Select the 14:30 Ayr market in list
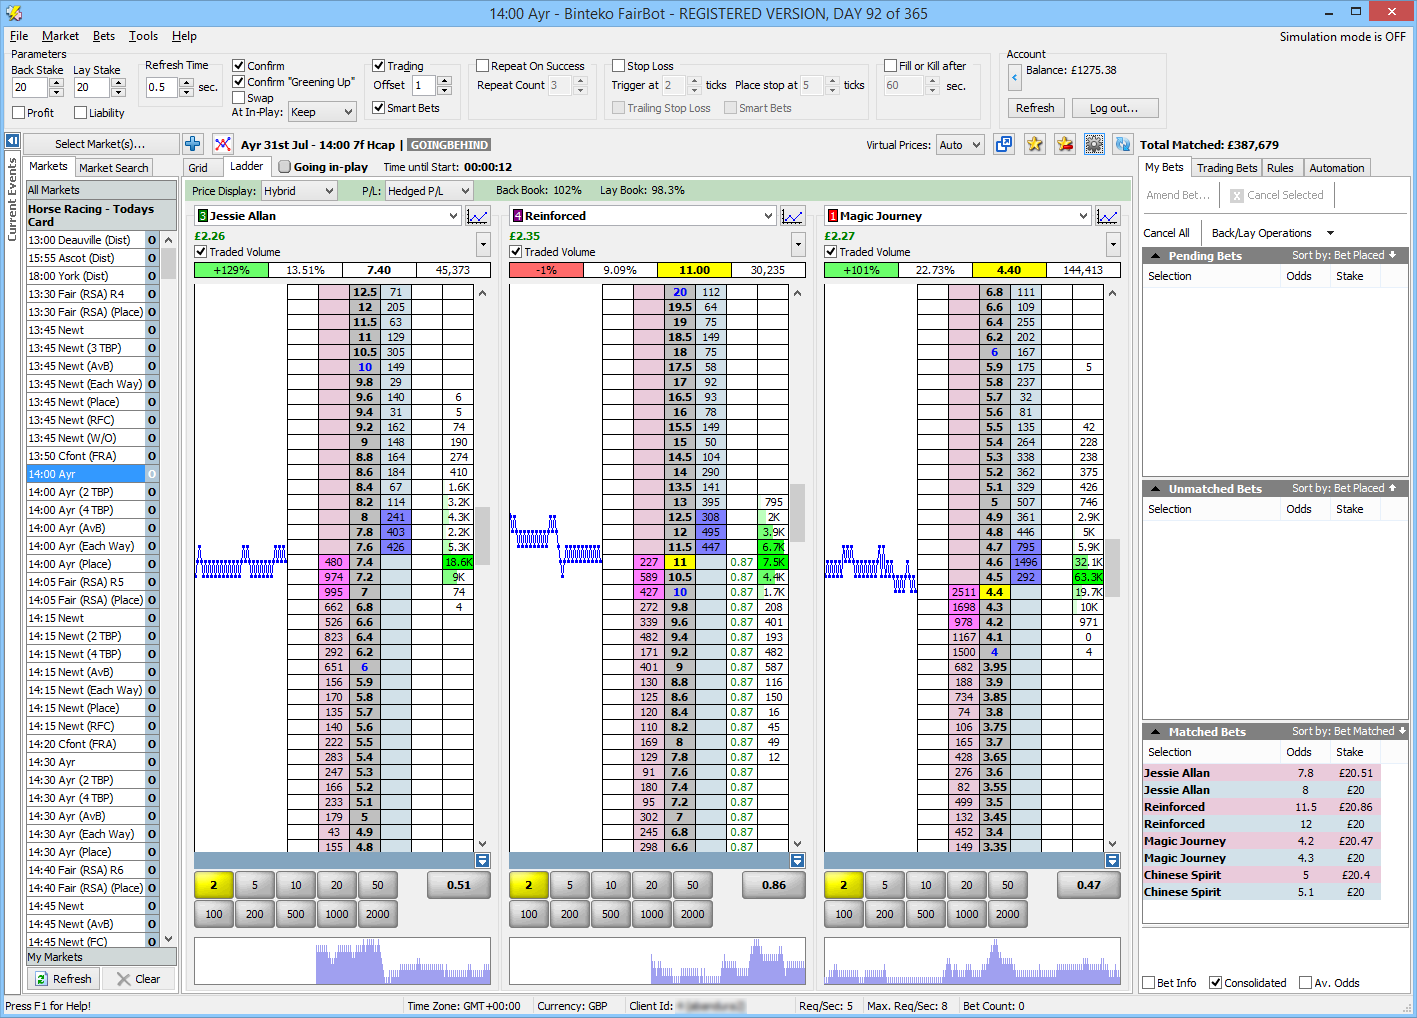 pos(52,761)
